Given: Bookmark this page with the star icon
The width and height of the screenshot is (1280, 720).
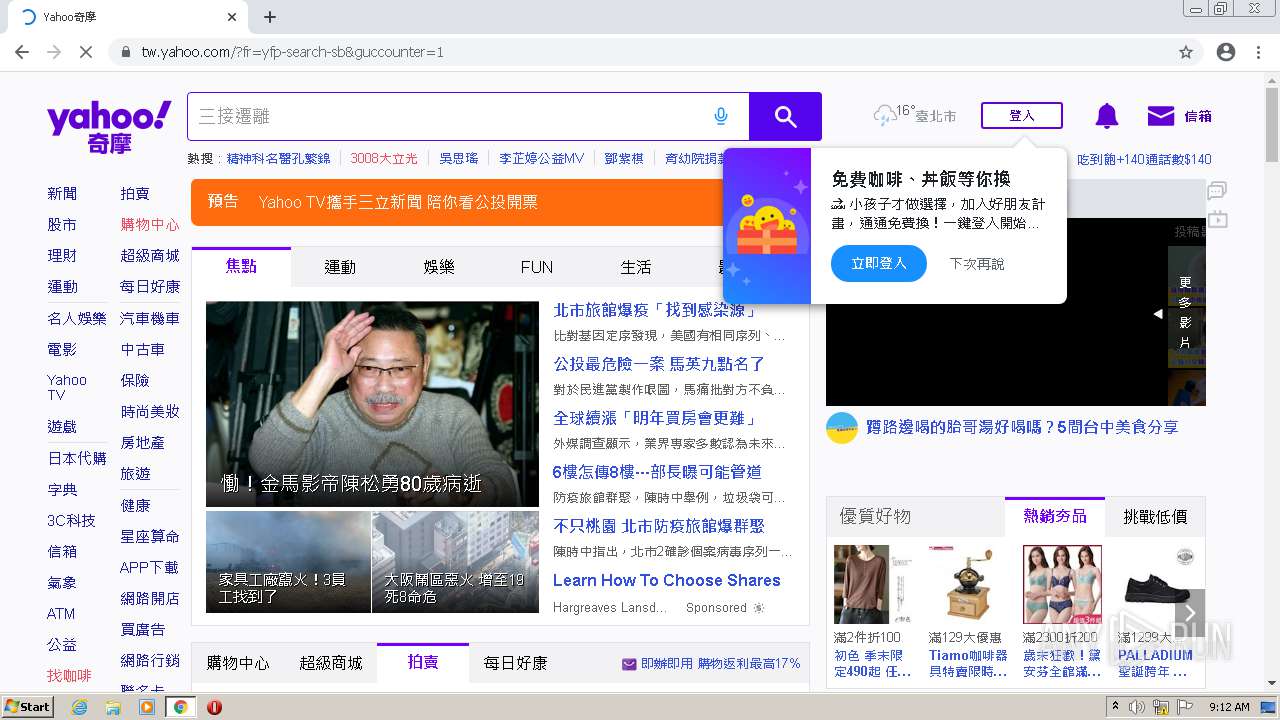Looking at the screenshot, I should tap(1186, 52).
